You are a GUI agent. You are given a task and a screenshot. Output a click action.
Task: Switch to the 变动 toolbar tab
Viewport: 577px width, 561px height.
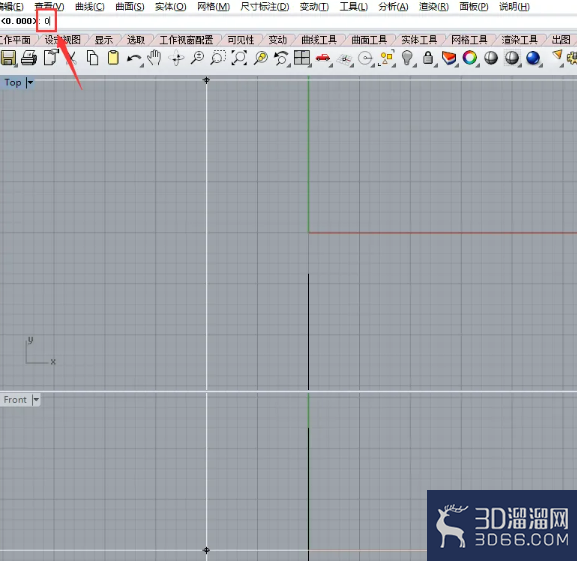(277, 40)
